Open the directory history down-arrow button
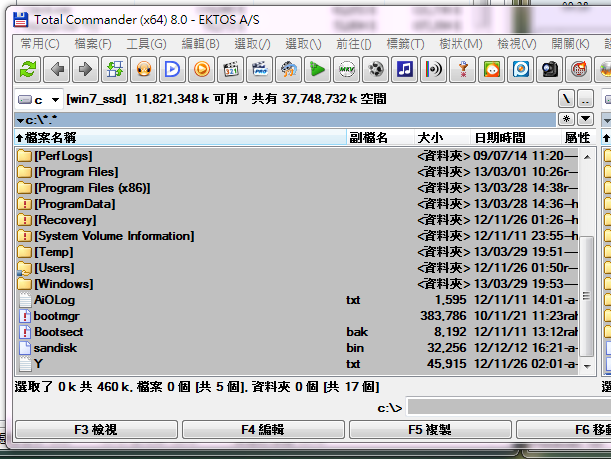Image resolution: width=611 pixels, height=459 pixels. [x=585, y=119]
